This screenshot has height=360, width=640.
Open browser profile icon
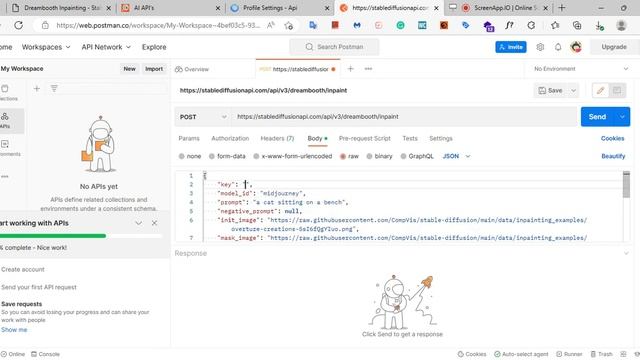pos(621,25)
